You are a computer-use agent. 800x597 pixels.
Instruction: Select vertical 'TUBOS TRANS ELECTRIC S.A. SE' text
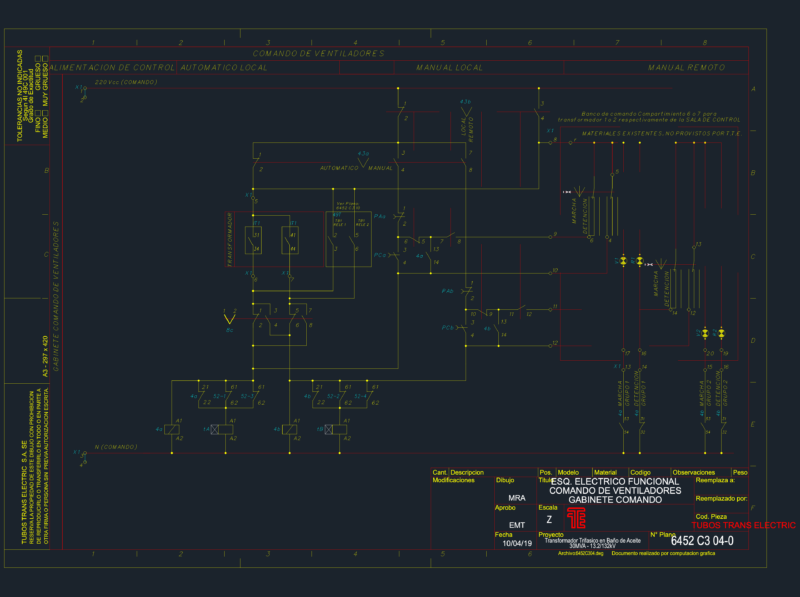pyautogui.click(x=24, y=492)
